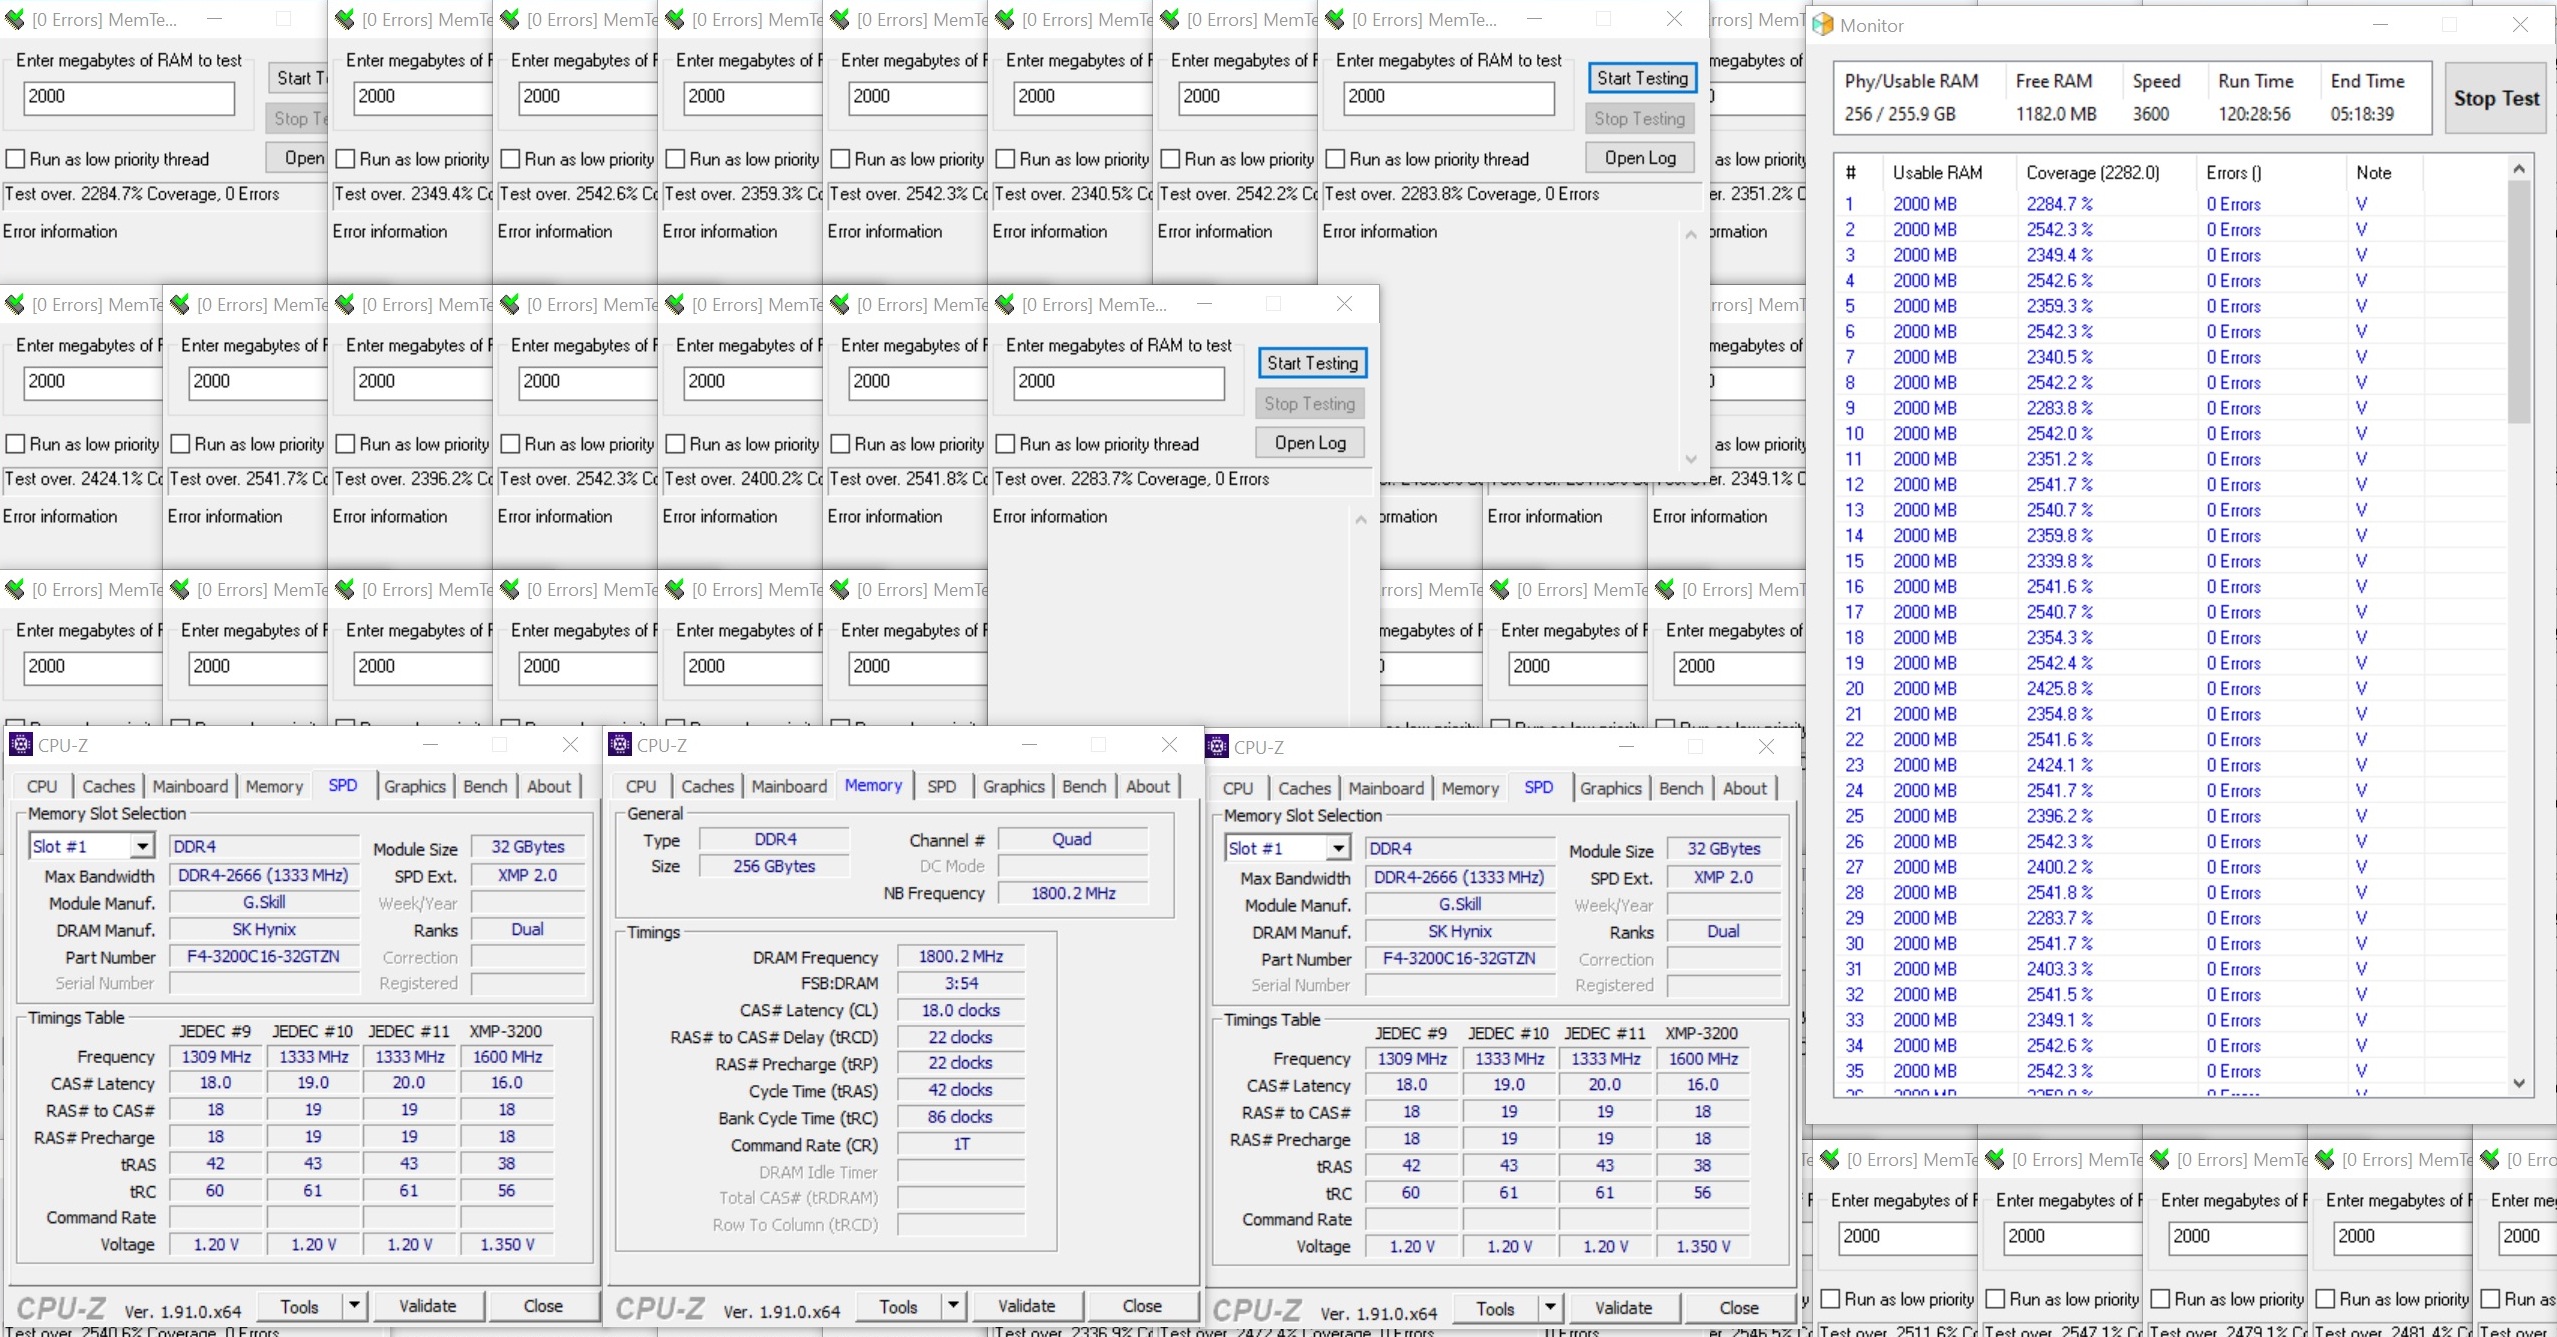Click title icon of MemTest showing 2424.1% coverage
The height and width of the screenshot is (1337, 2557).
[14, 304]
